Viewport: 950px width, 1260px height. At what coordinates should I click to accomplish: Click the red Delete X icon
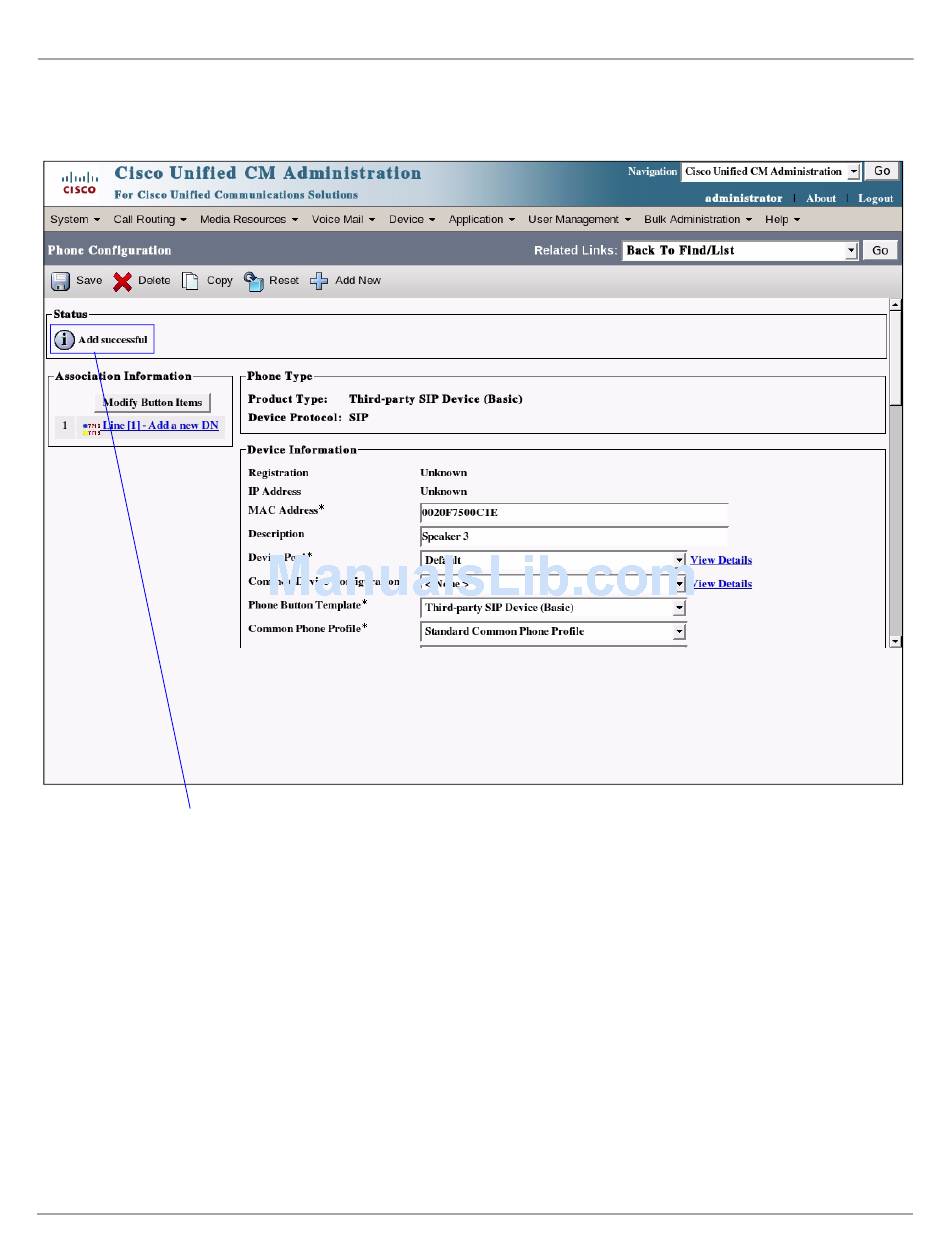click(122, 281)
